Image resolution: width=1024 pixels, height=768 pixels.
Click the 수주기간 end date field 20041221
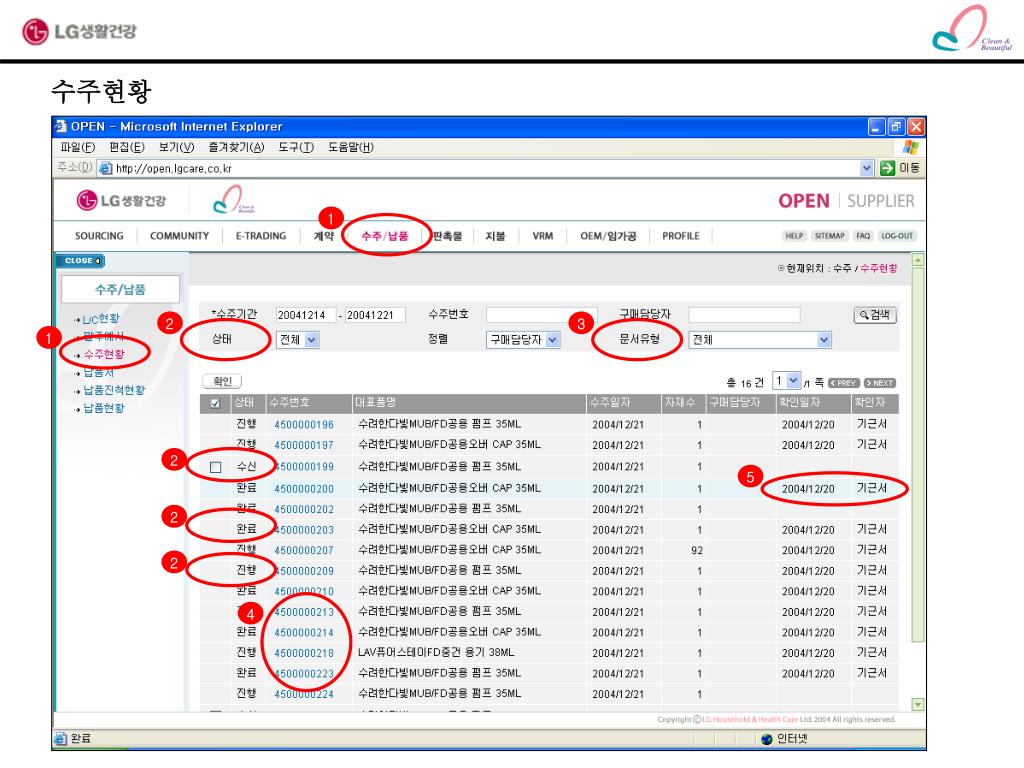[x=375, y=315]
